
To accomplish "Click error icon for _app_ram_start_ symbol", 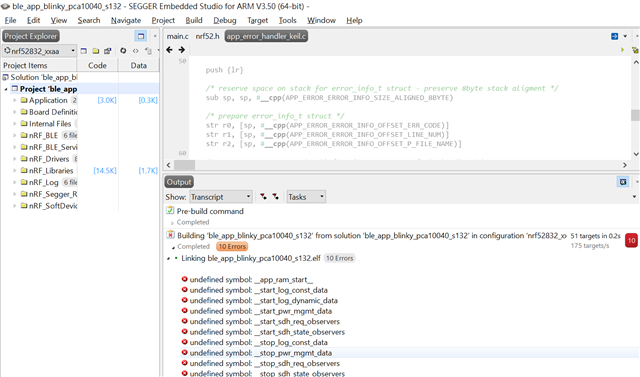I will pyautogui.click(x=184, y=279).
